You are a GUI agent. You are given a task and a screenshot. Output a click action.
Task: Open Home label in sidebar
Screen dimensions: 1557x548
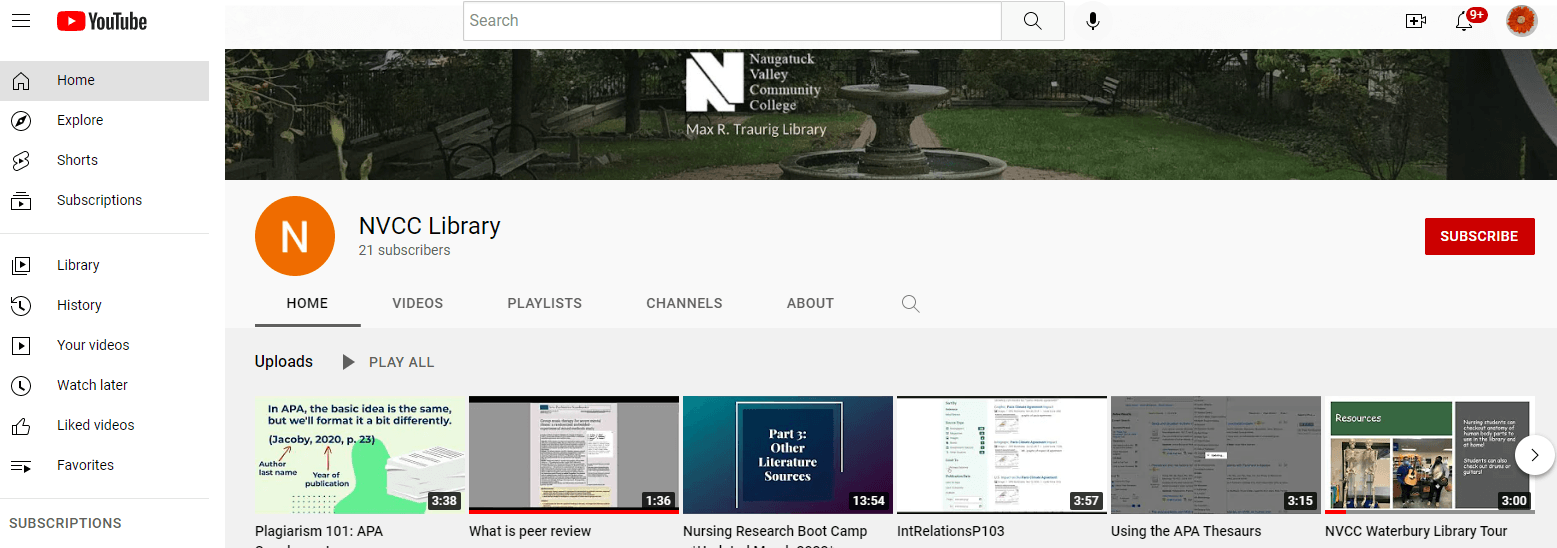(76, 80)
